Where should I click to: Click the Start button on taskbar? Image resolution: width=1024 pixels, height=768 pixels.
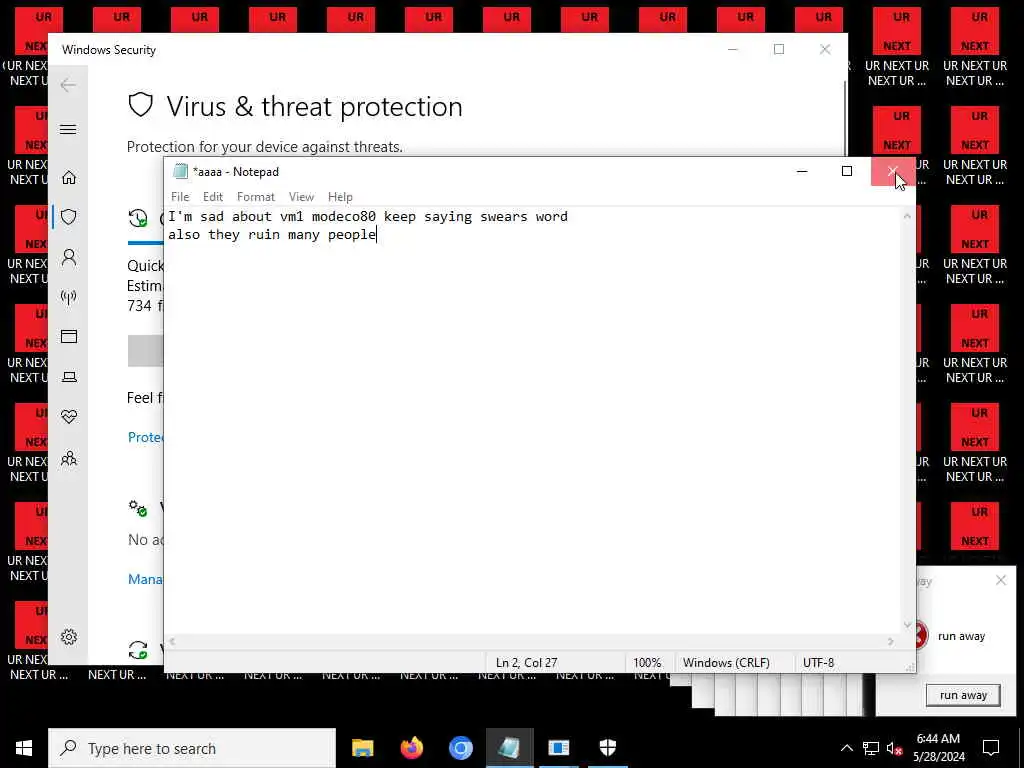[x=24, y=748]
